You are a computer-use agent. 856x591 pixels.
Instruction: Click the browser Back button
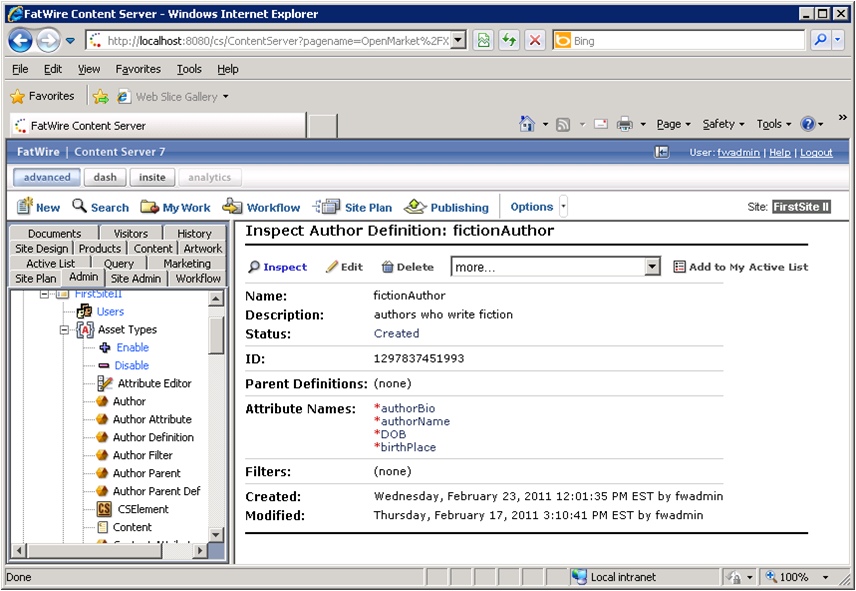pyautogui.click(x=20, y=41)
